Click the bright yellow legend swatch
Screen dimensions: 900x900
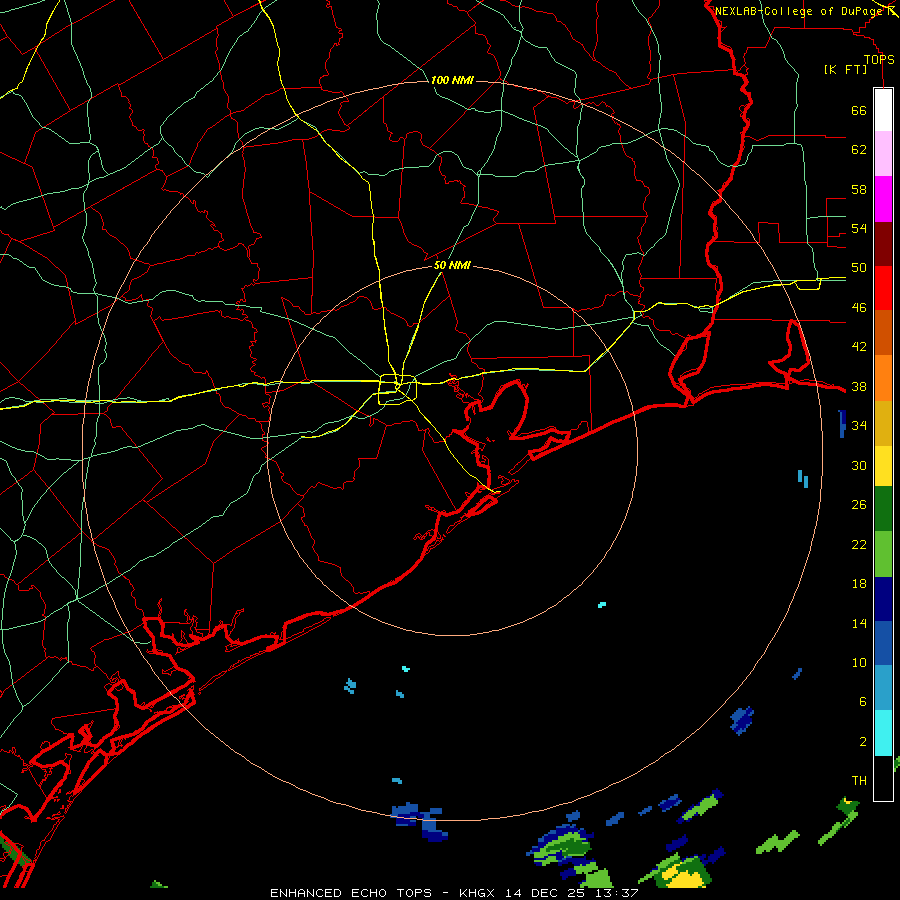coord(883,466)
